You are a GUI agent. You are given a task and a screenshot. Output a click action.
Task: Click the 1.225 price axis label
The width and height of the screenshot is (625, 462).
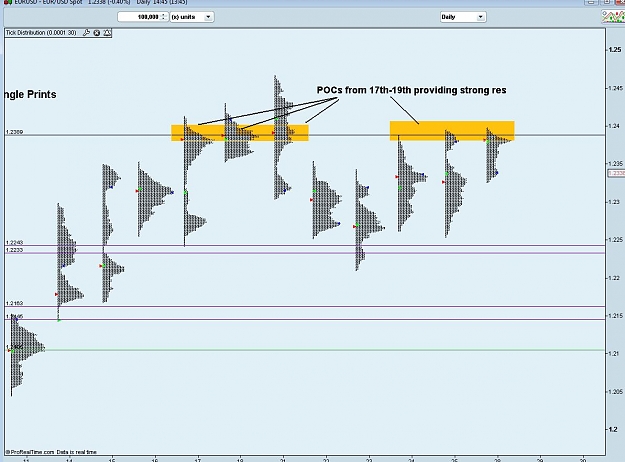coord(616,240)
